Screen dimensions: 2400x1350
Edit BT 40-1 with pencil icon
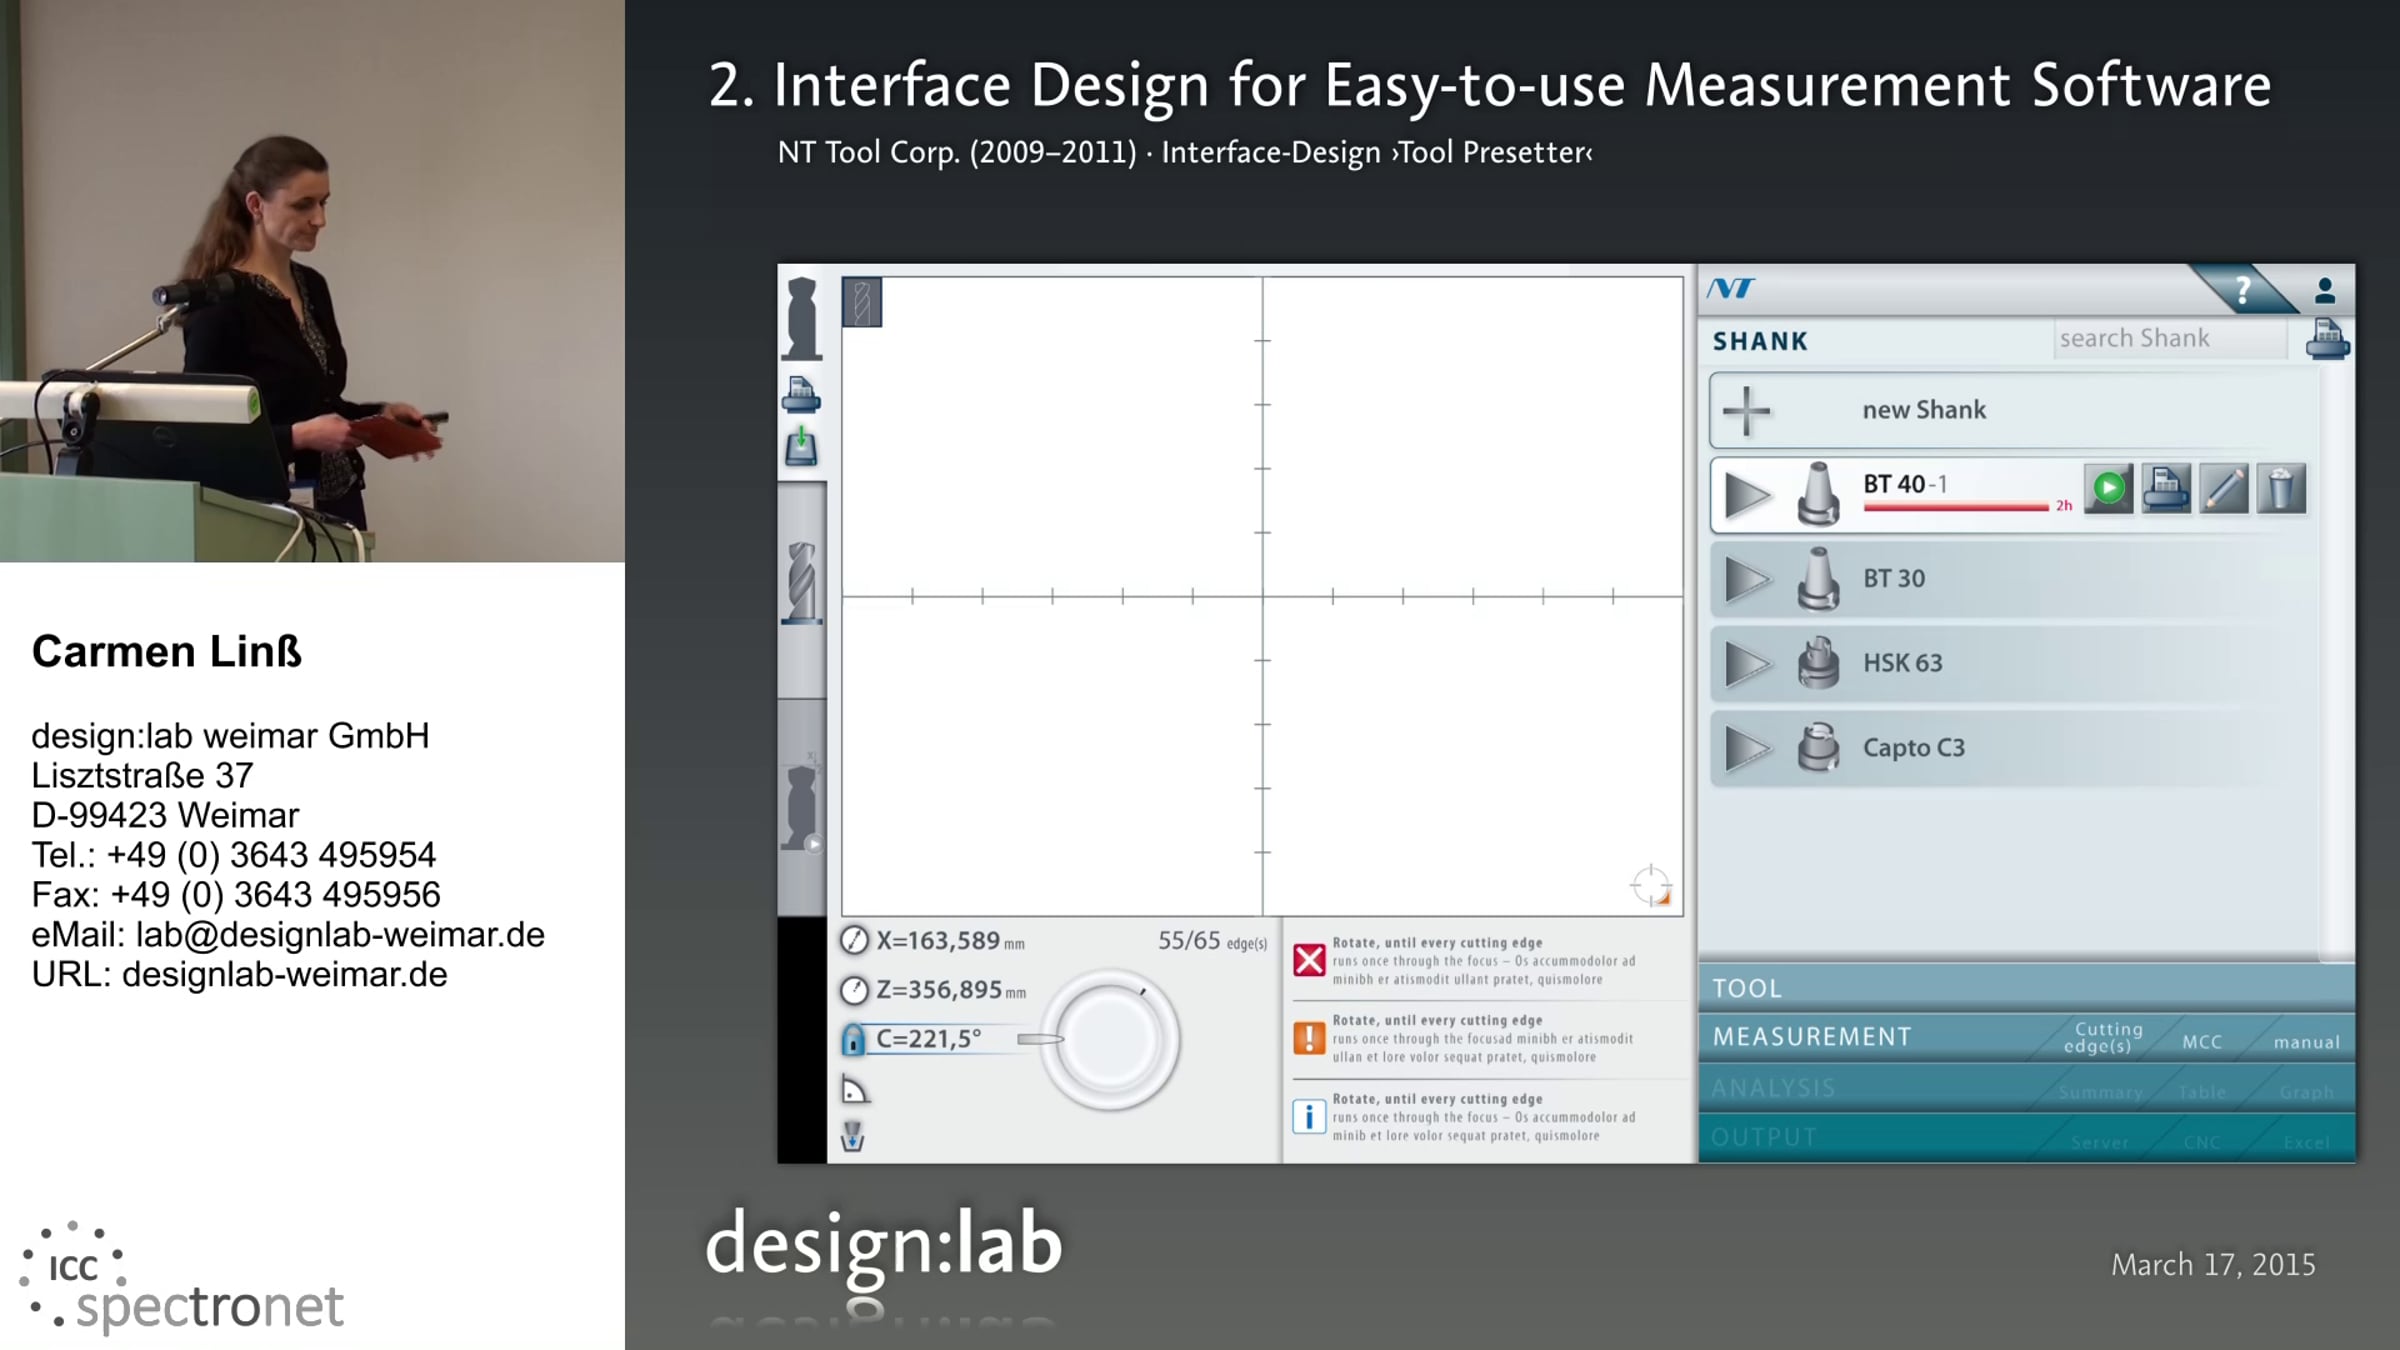(x=2224, y=488)
